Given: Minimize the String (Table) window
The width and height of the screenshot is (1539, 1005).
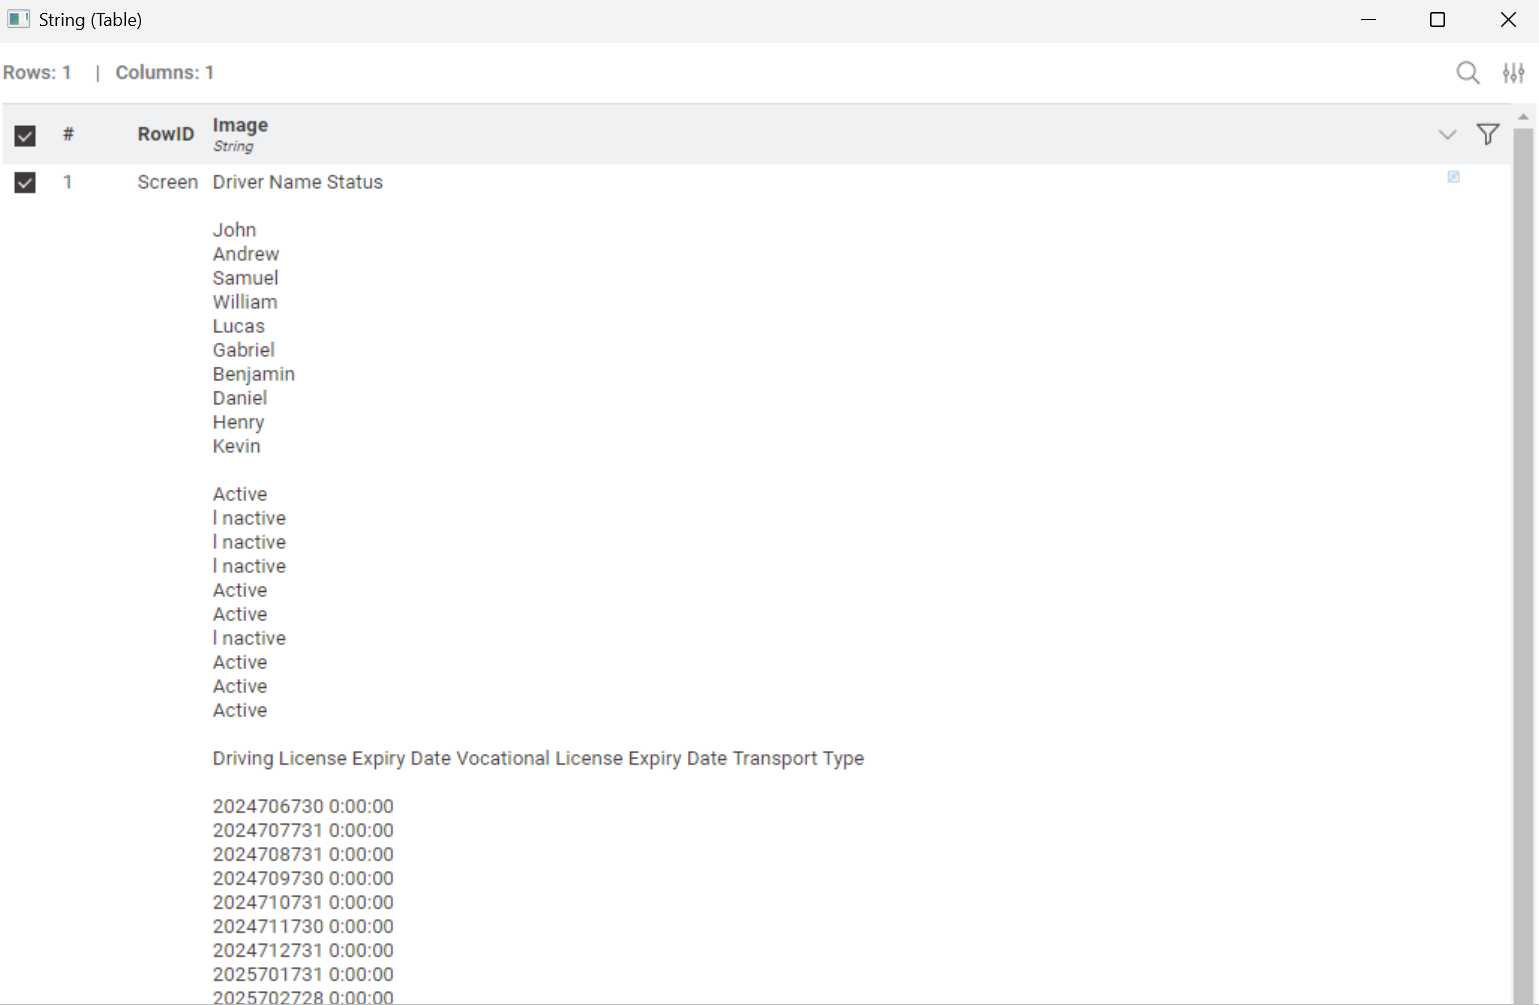Looking at the screenshot, I should pyautogui.click(x=1368, y=20).
